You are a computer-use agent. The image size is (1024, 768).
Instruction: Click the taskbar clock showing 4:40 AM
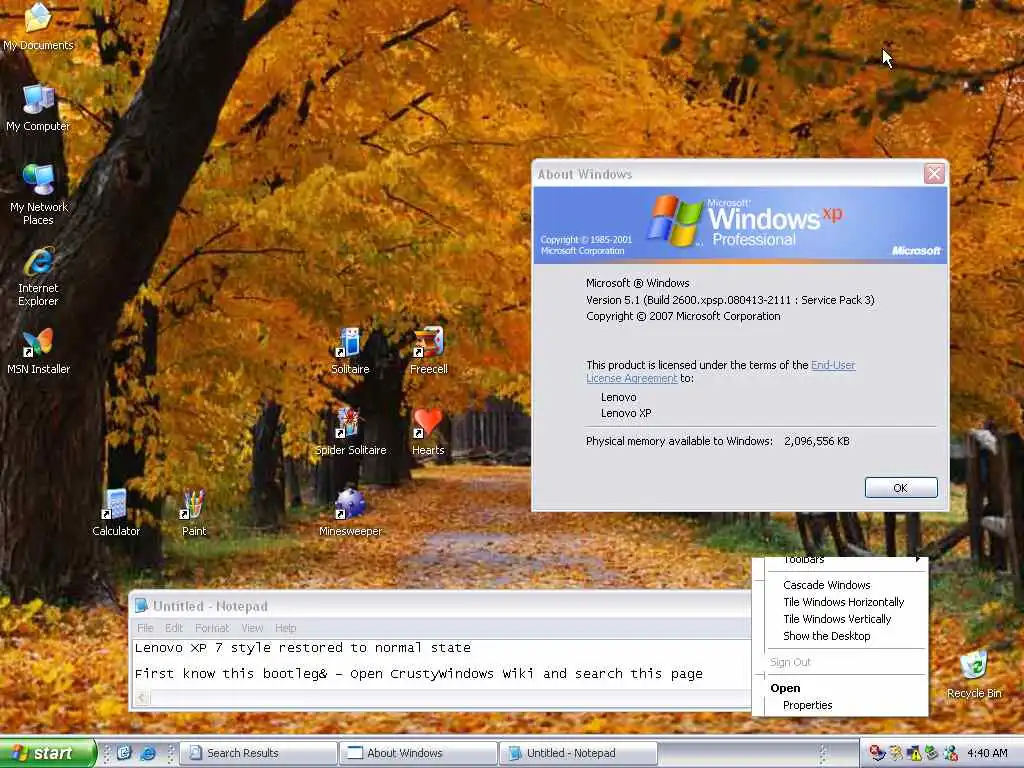(987, 753)
